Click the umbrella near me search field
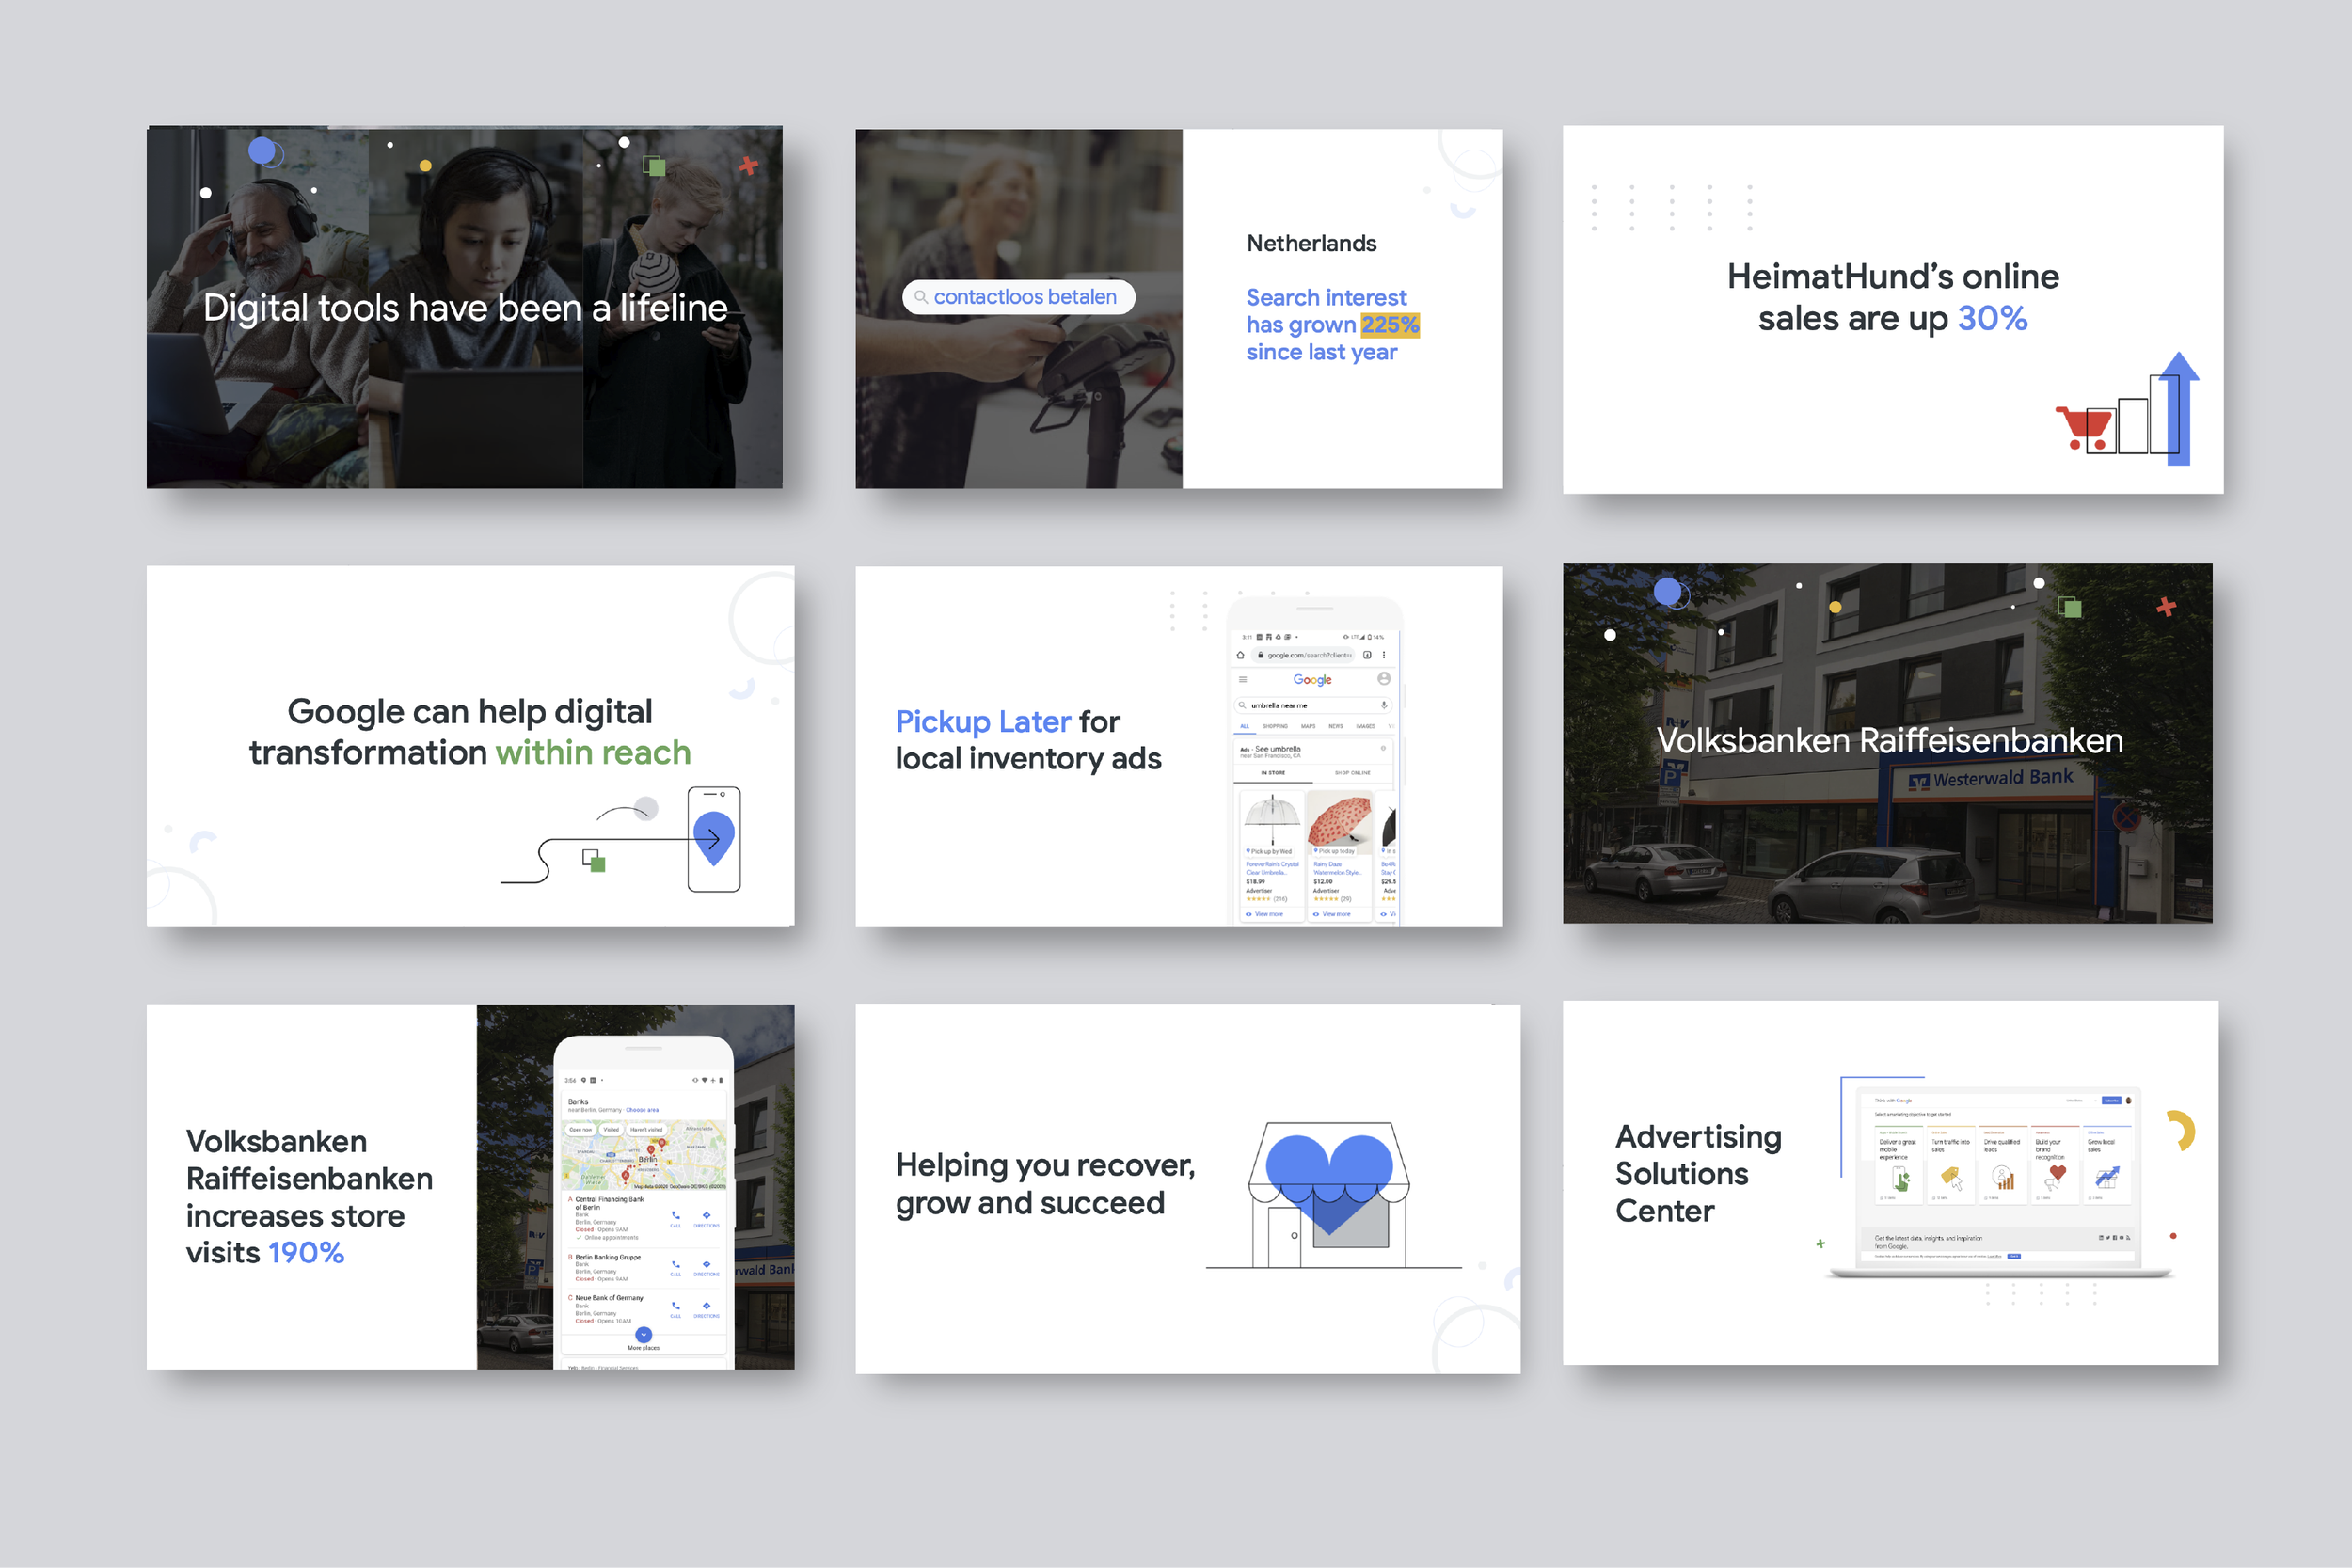2352x1568 pixels. (1314, 705)
